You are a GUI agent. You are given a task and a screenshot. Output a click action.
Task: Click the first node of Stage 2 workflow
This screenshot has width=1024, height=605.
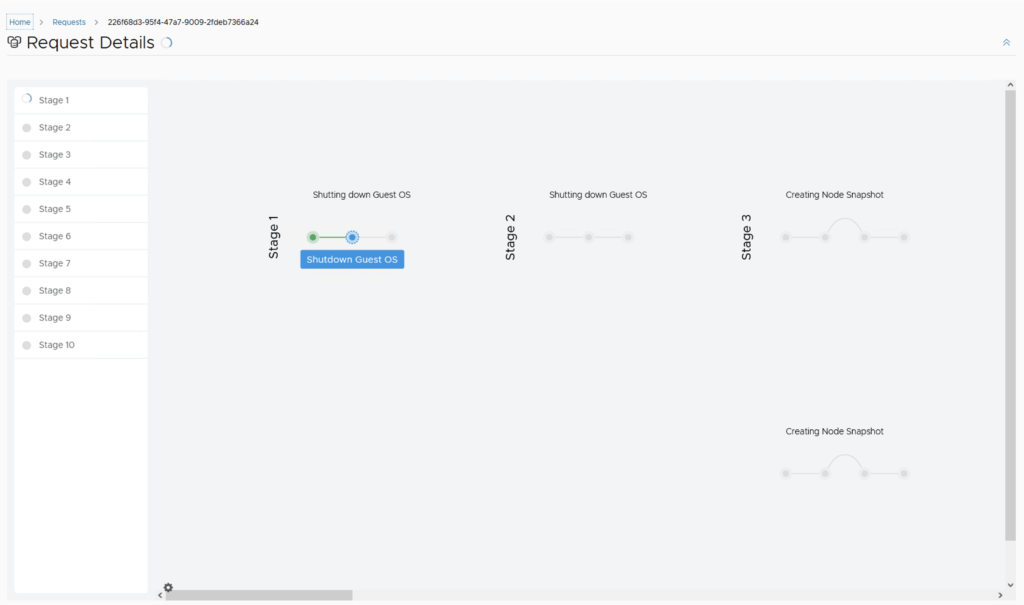point(549,237)
